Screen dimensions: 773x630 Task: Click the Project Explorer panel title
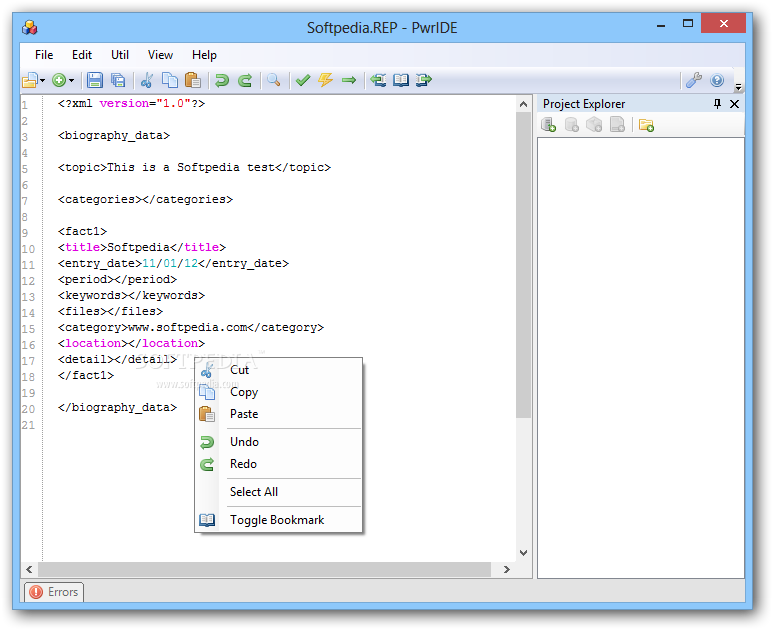coord(584,104)
